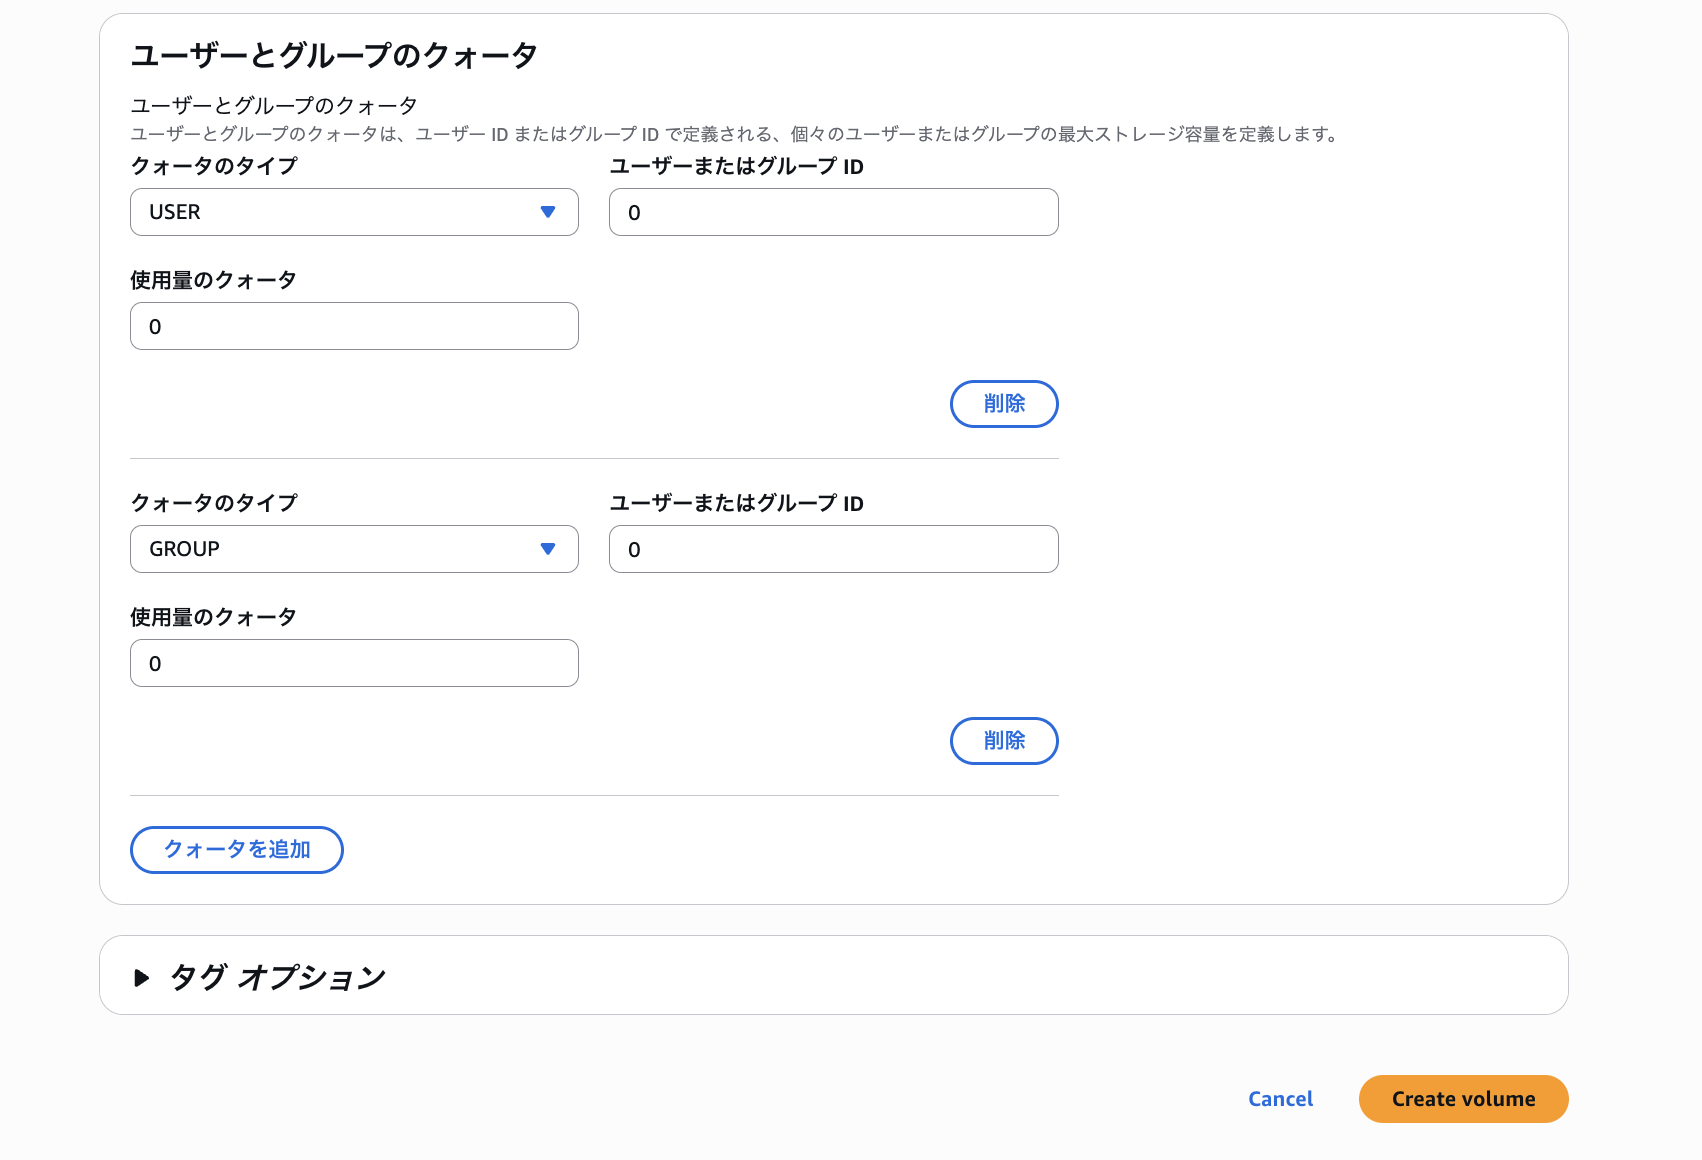Image resolution: width=1702 pixels, height=1160 pixels.
Task: Click the タグ オプション title text
Action: 278,977
